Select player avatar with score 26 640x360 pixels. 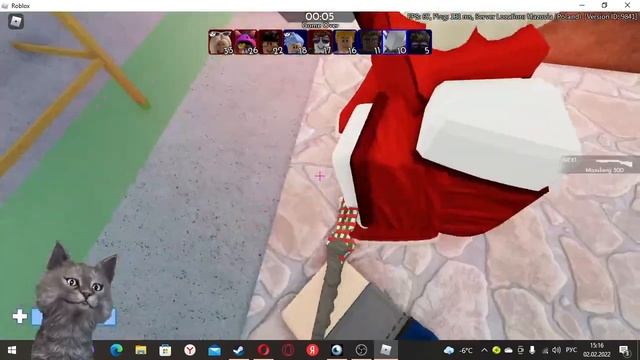246,42
